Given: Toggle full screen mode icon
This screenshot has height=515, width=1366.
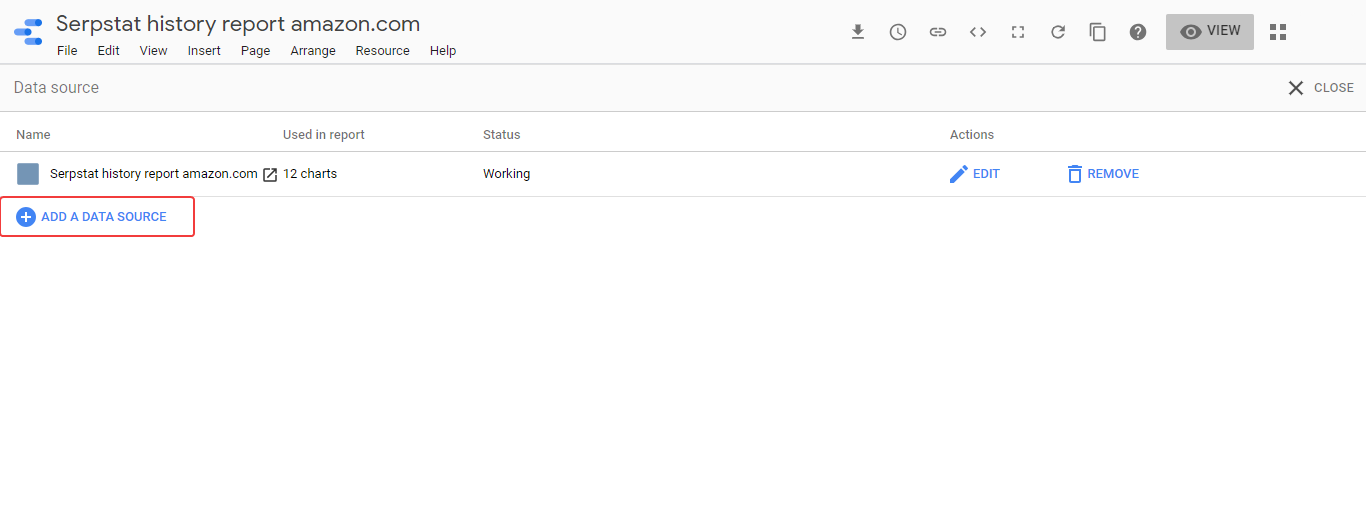Looking at the screenshot, I should click(1018, 32).
